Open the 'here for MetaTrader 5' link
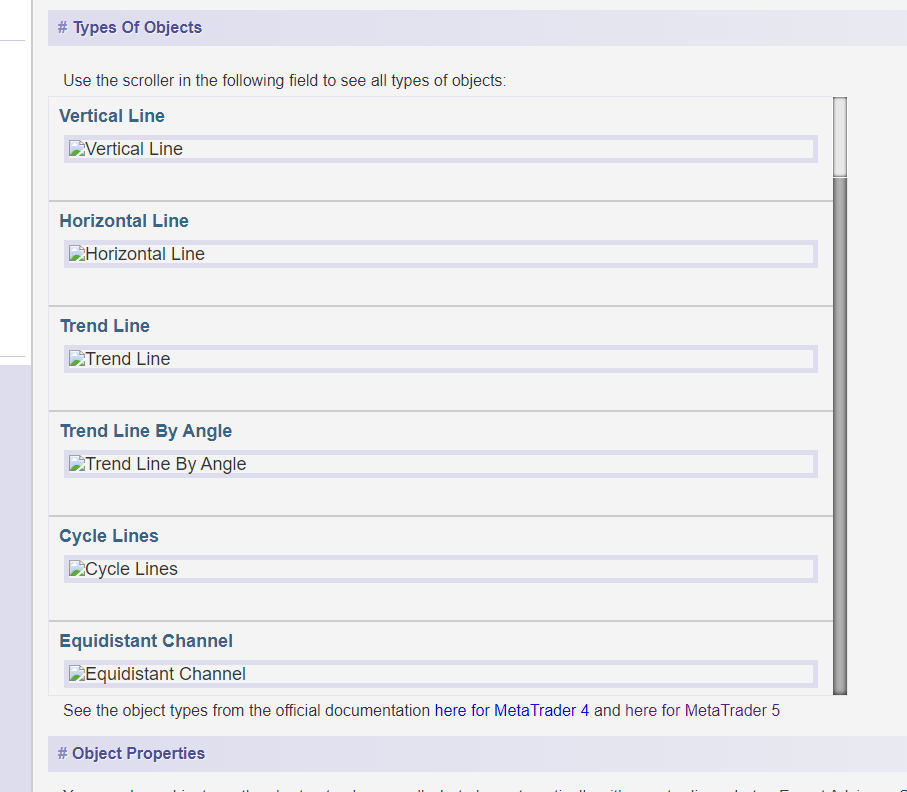Image resolution: width=907 pixels, height=792 pixels. tap(702, 710)
